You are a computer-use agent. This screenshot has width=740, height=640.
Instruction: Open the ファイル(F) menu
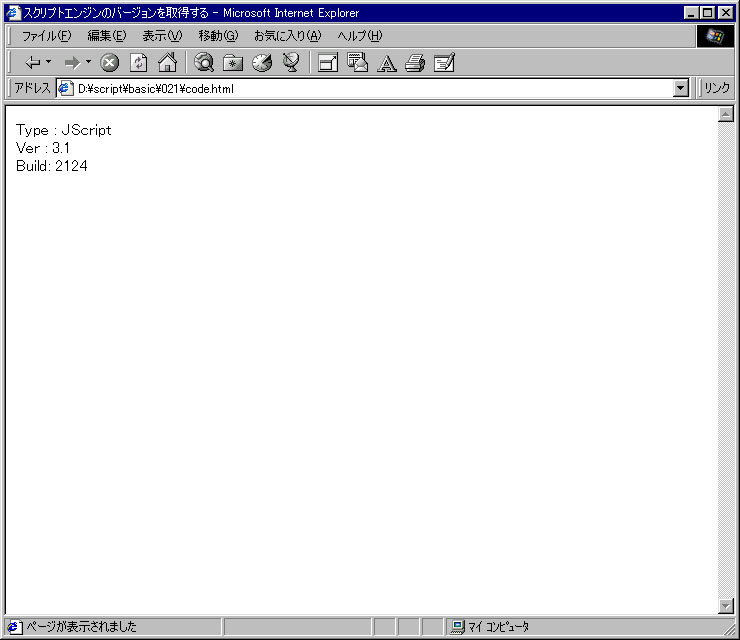tap(46, 36)
